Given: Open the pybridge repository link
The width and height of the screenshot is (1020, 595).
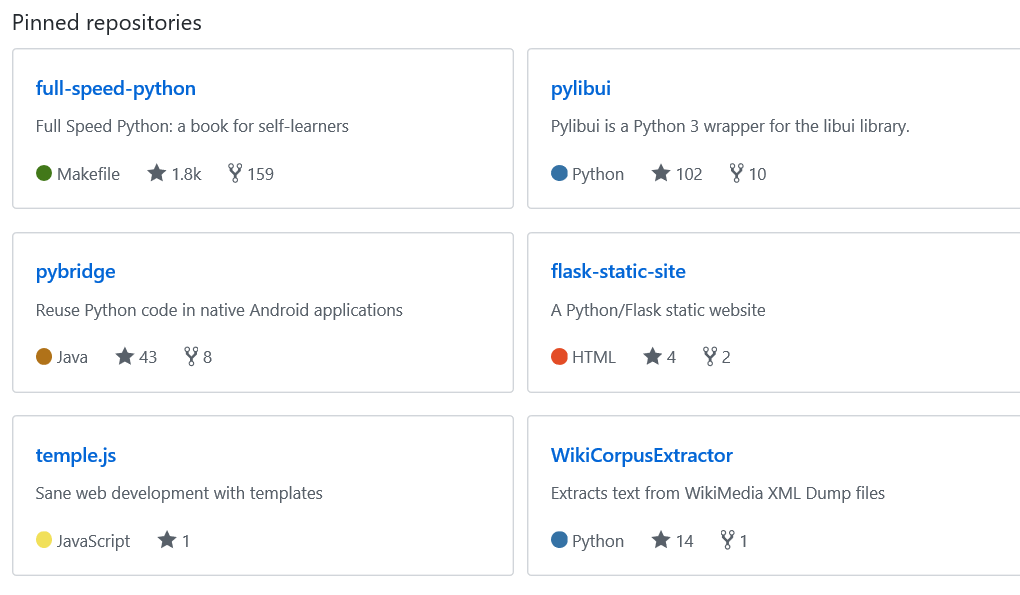Looking at the screenshot, I should point(75,272).
